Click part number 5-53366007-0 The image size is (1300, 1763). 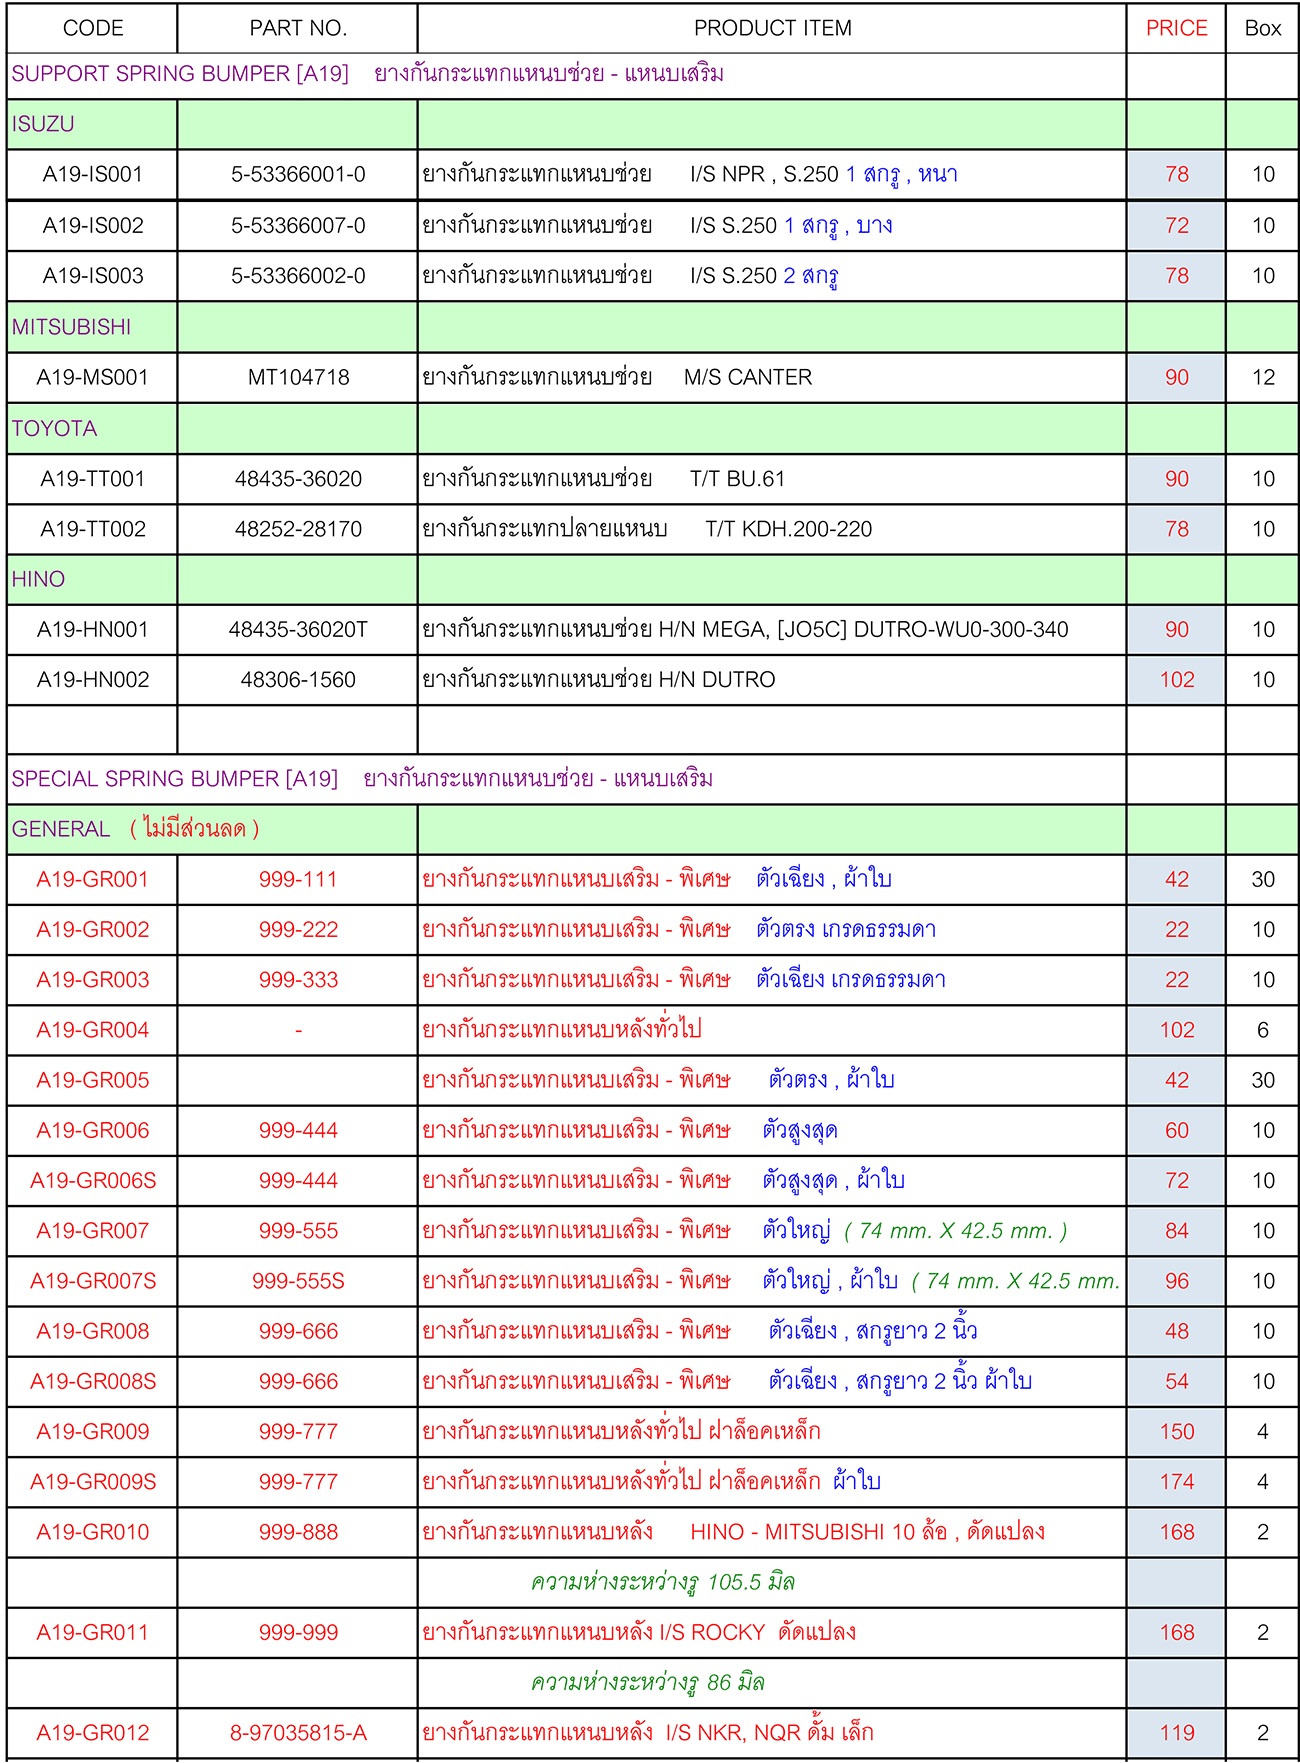pos(298,226)
